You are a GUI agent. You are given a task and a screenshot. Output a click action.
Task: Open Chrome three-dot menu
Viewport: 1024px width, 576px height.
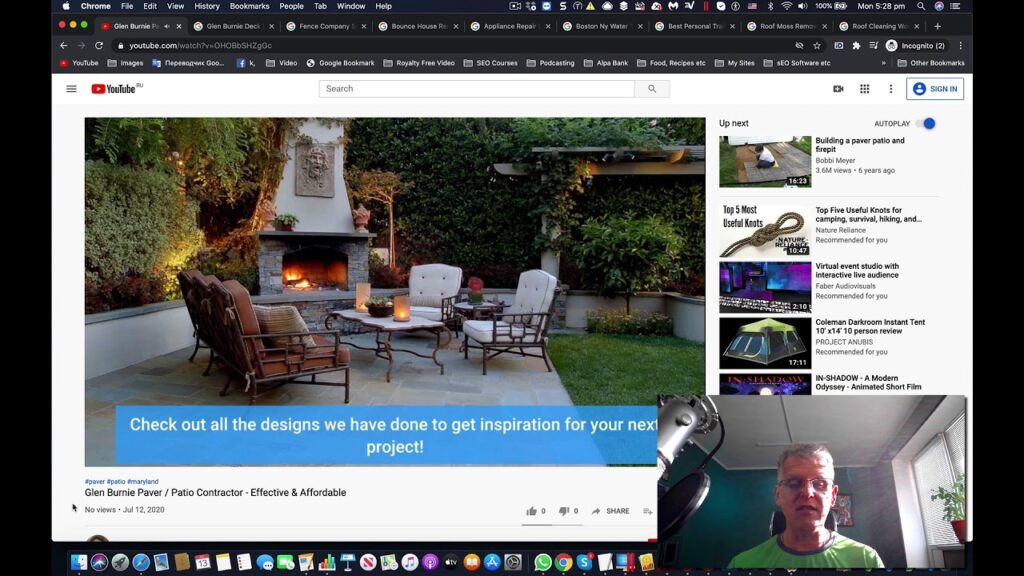tap(960, 46)
